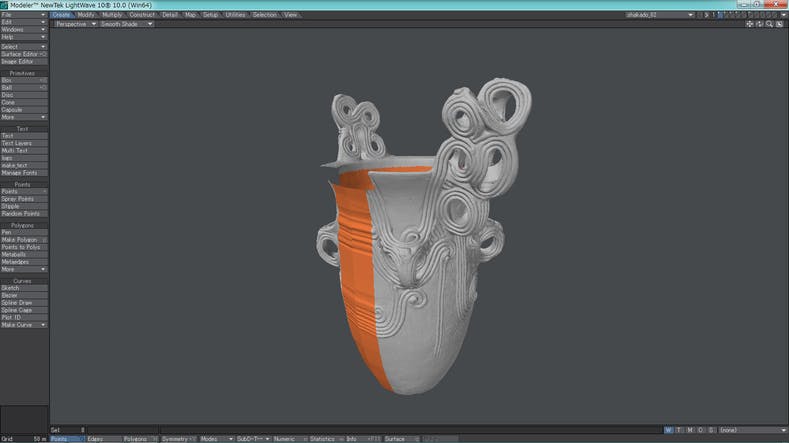789x443 pixels.
Task: Open the Utilities tab
Action: (235, 15)
